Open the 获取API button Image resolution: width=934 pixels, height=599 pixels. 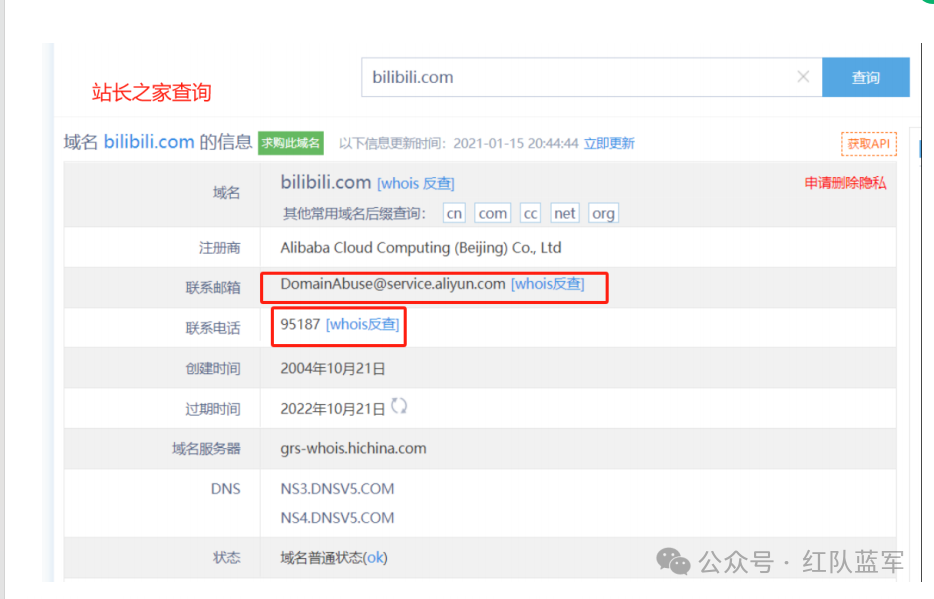868,143
